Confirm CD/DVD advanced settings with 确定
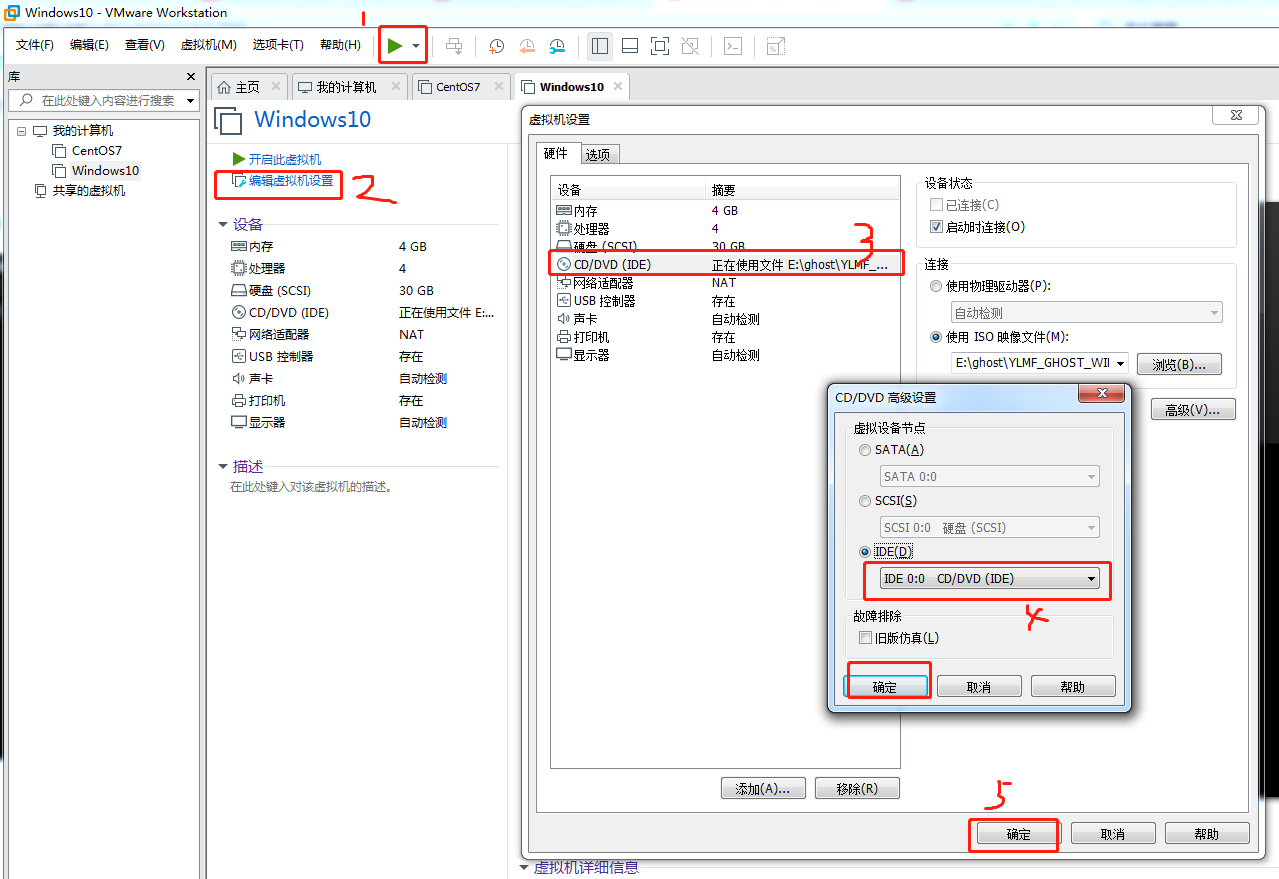The width and height of the screenshot is (1279, 879). click(x=886, y=685)
